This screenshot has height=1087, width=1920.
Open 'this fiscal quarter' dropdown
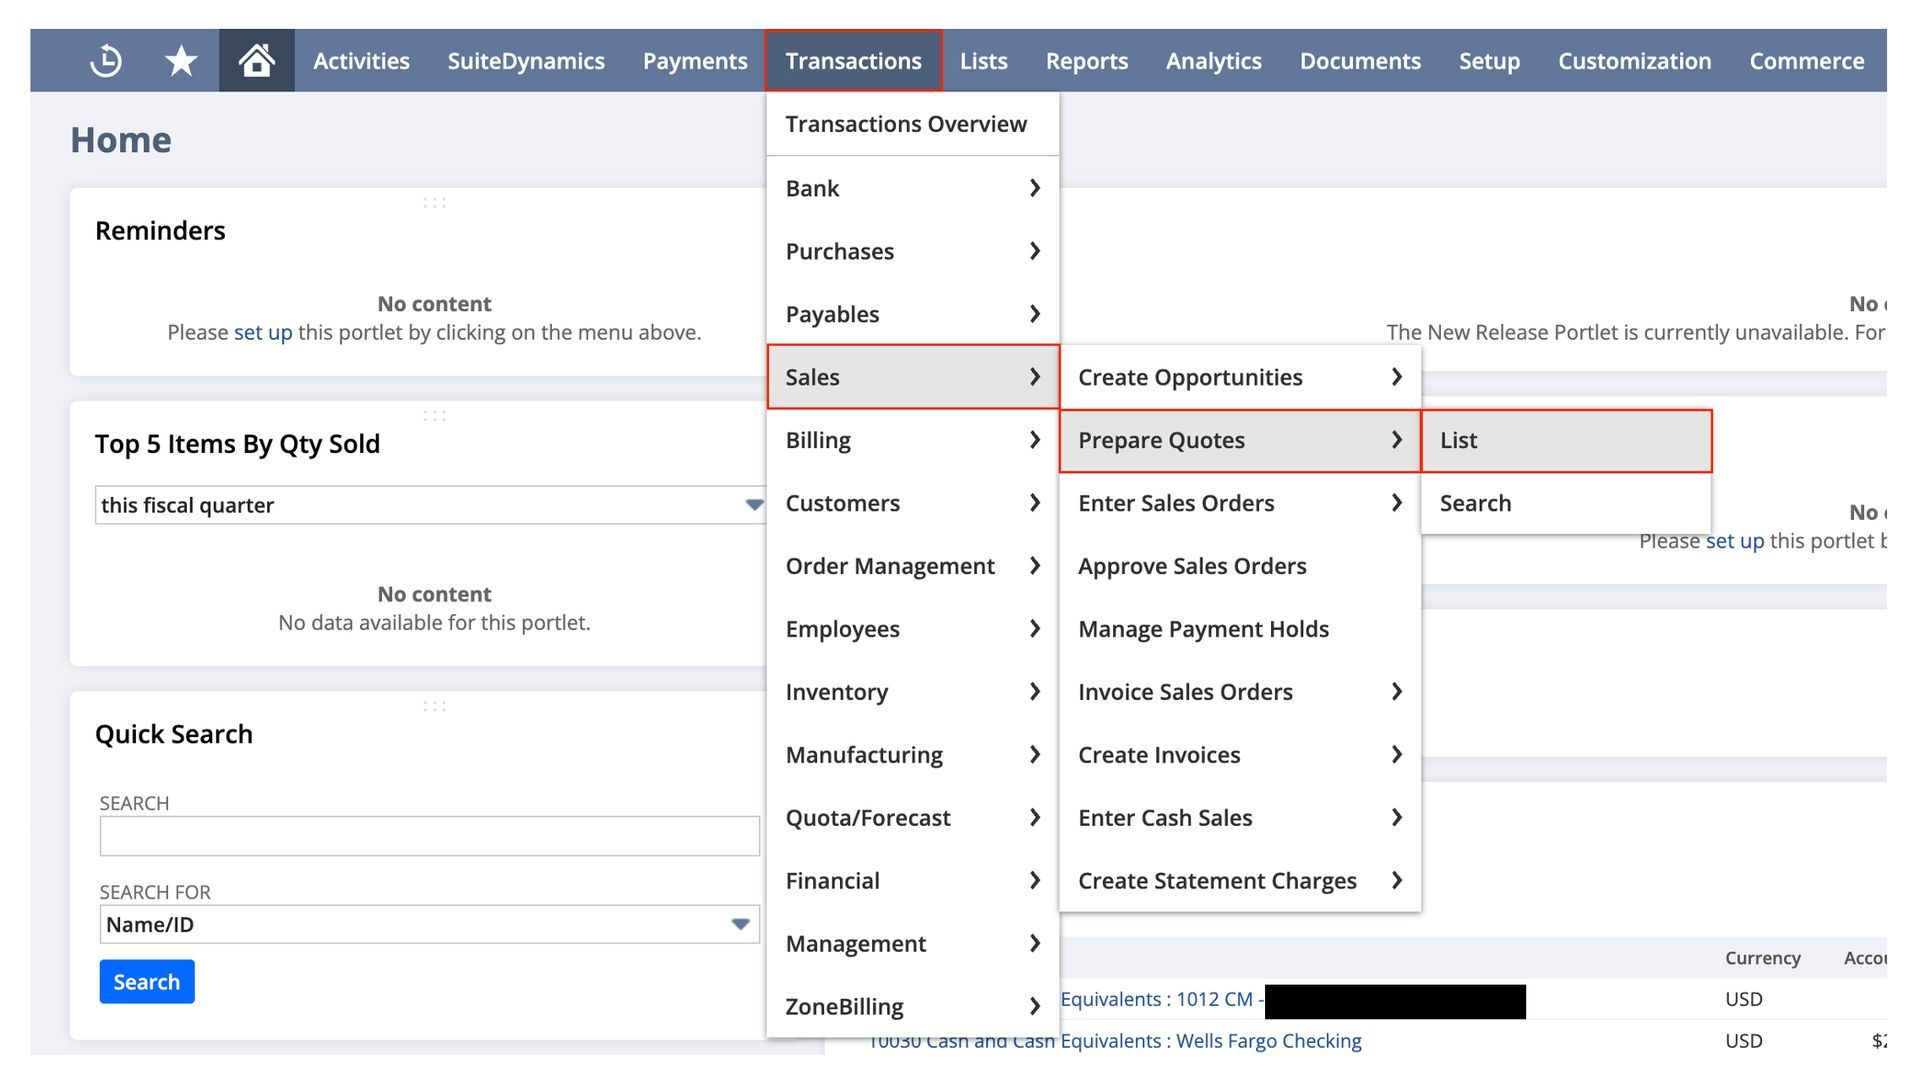click(x=430, y=505)
